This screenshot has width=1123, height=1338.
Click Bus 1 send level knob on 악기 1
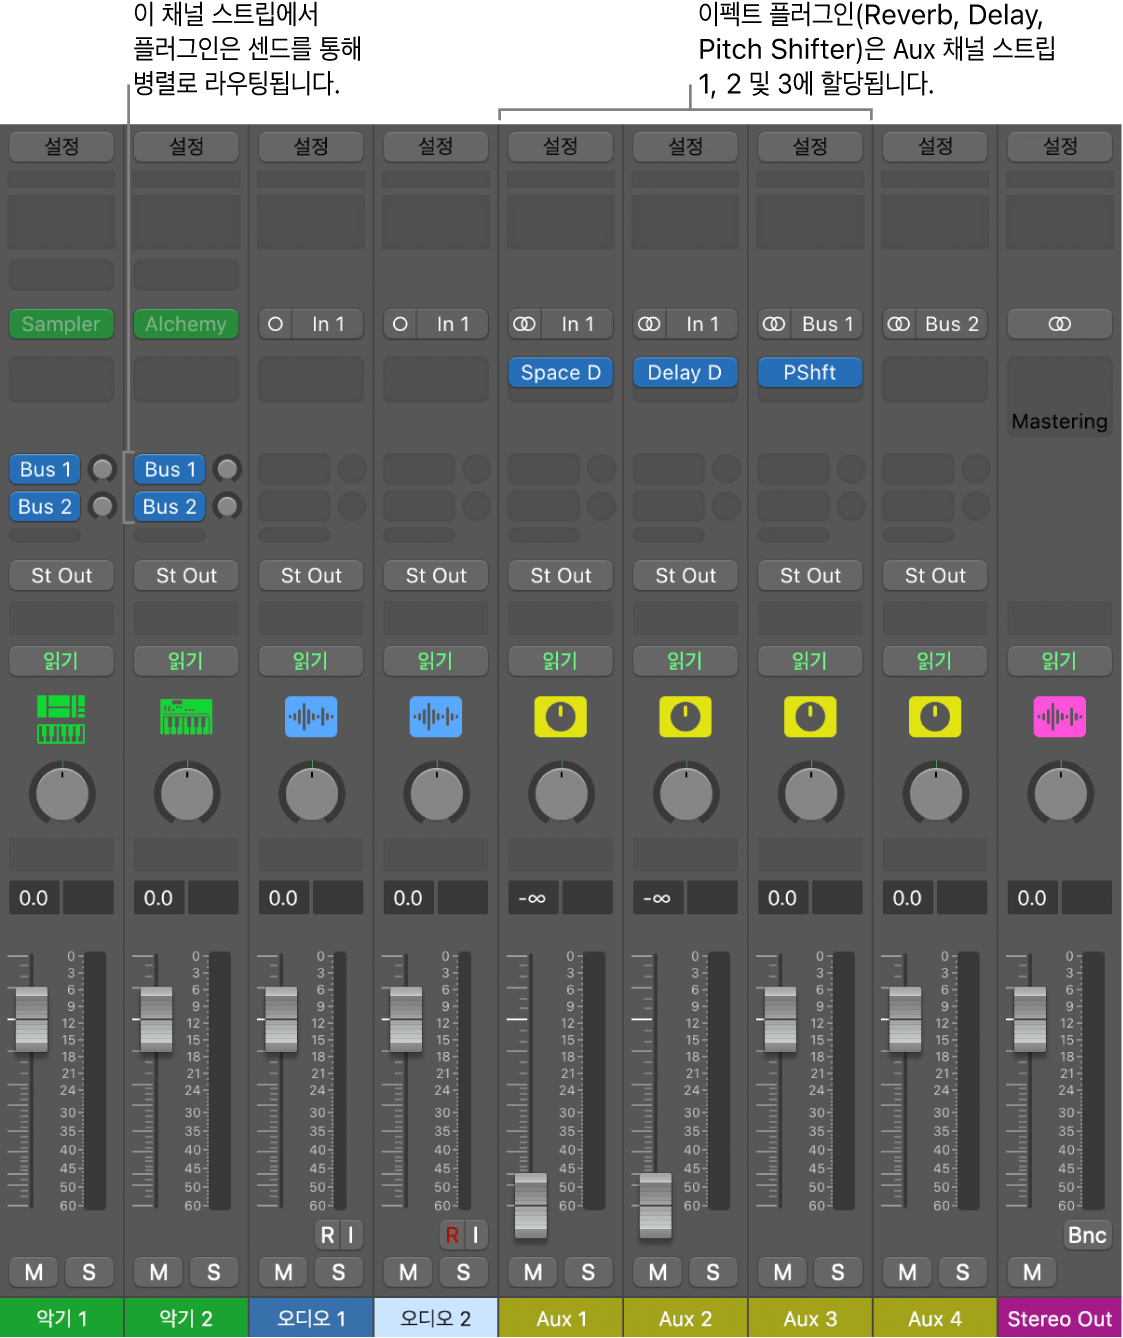[x=102, y=469]
